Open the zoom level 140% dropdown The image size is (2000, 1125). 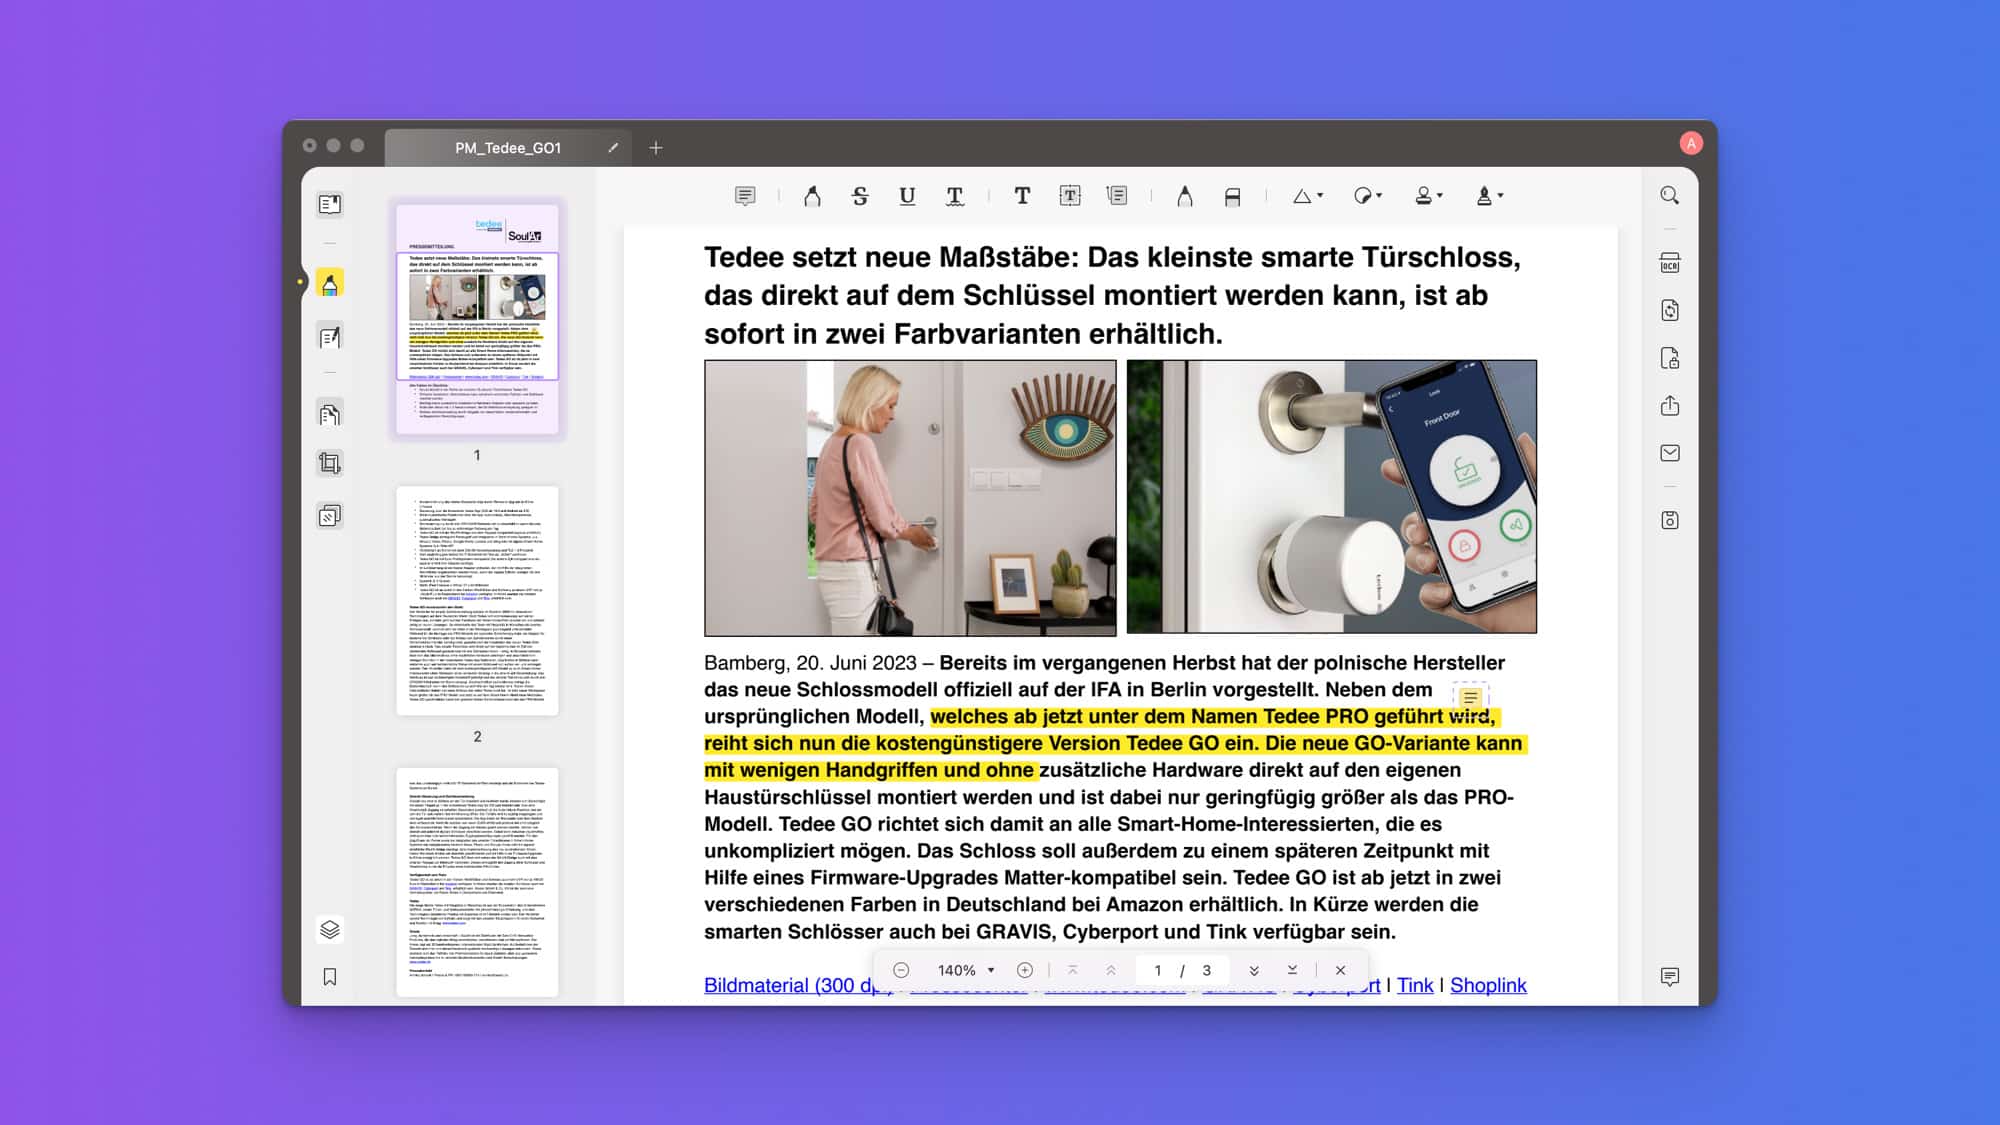click(966, 970)
